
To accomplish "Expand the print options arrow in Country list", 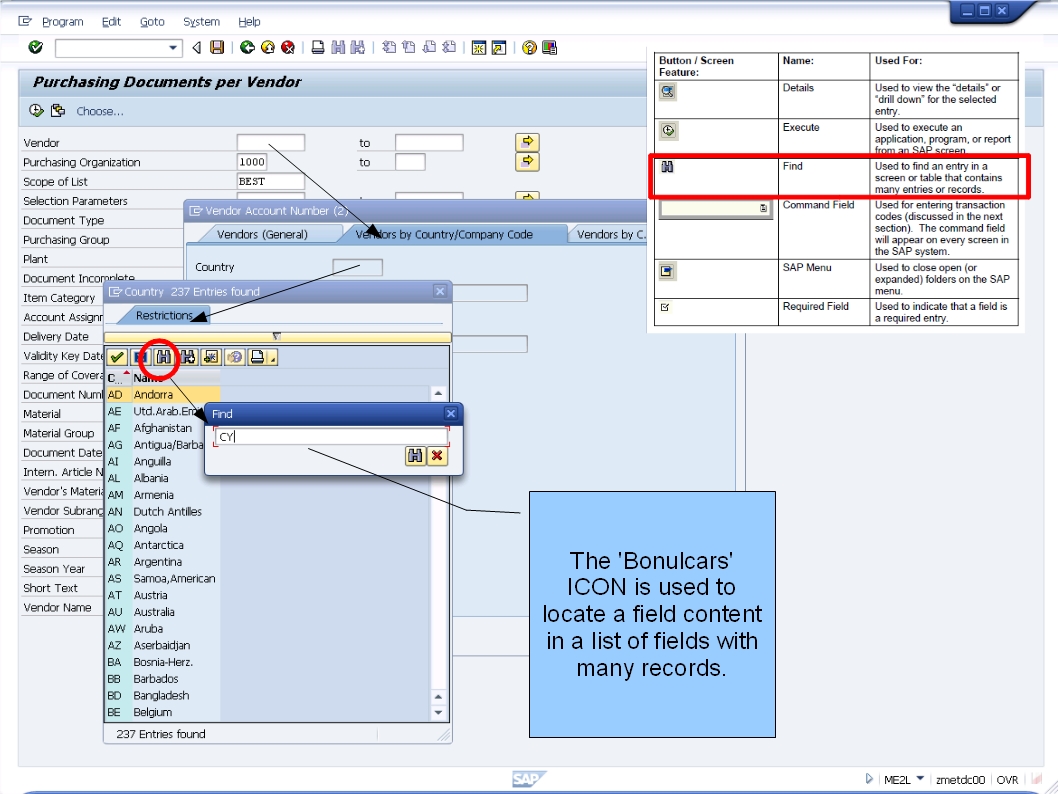I will [x=273, y=360].
